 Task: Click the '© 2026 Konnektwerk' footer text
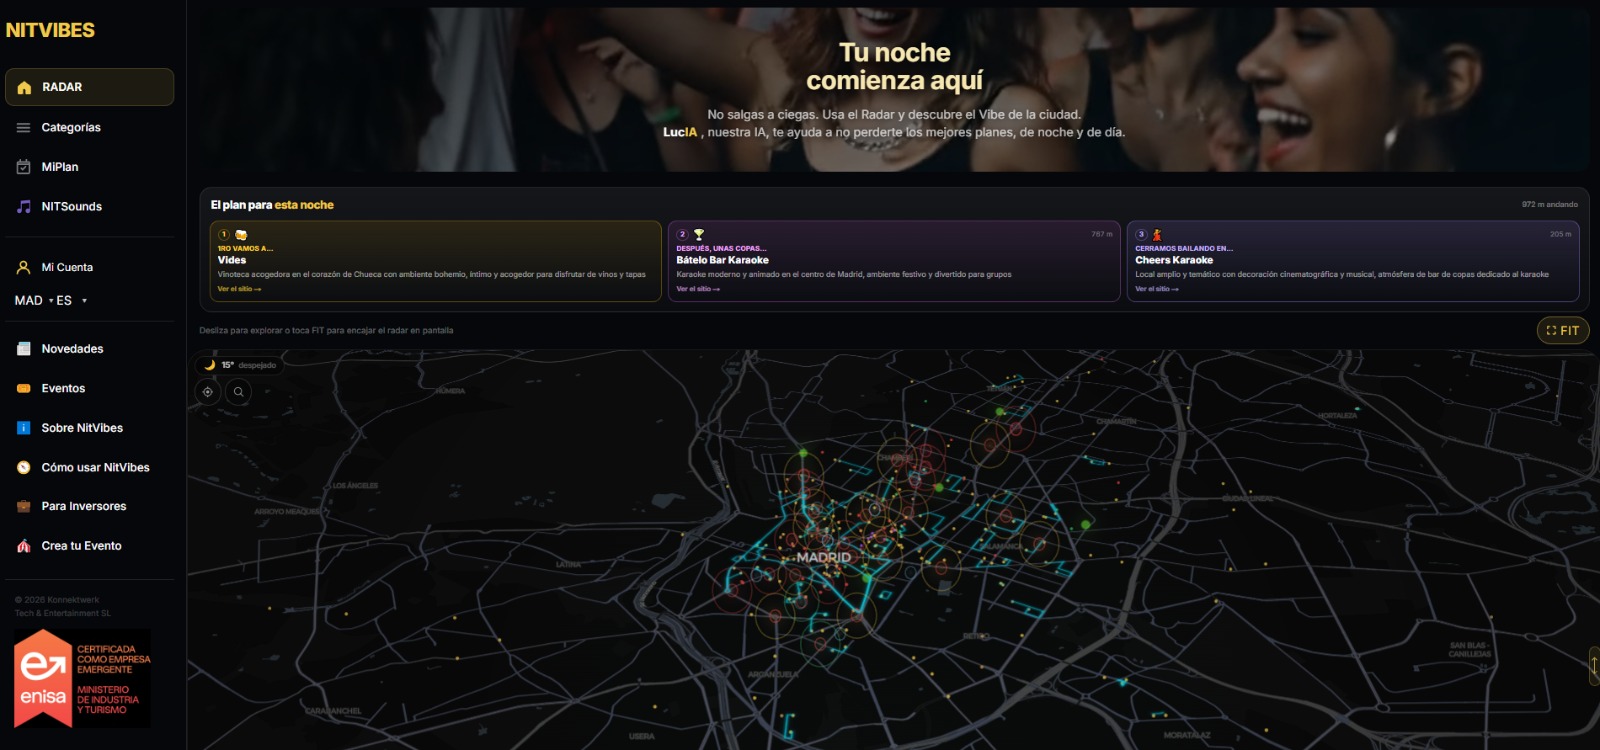(57, 600)
